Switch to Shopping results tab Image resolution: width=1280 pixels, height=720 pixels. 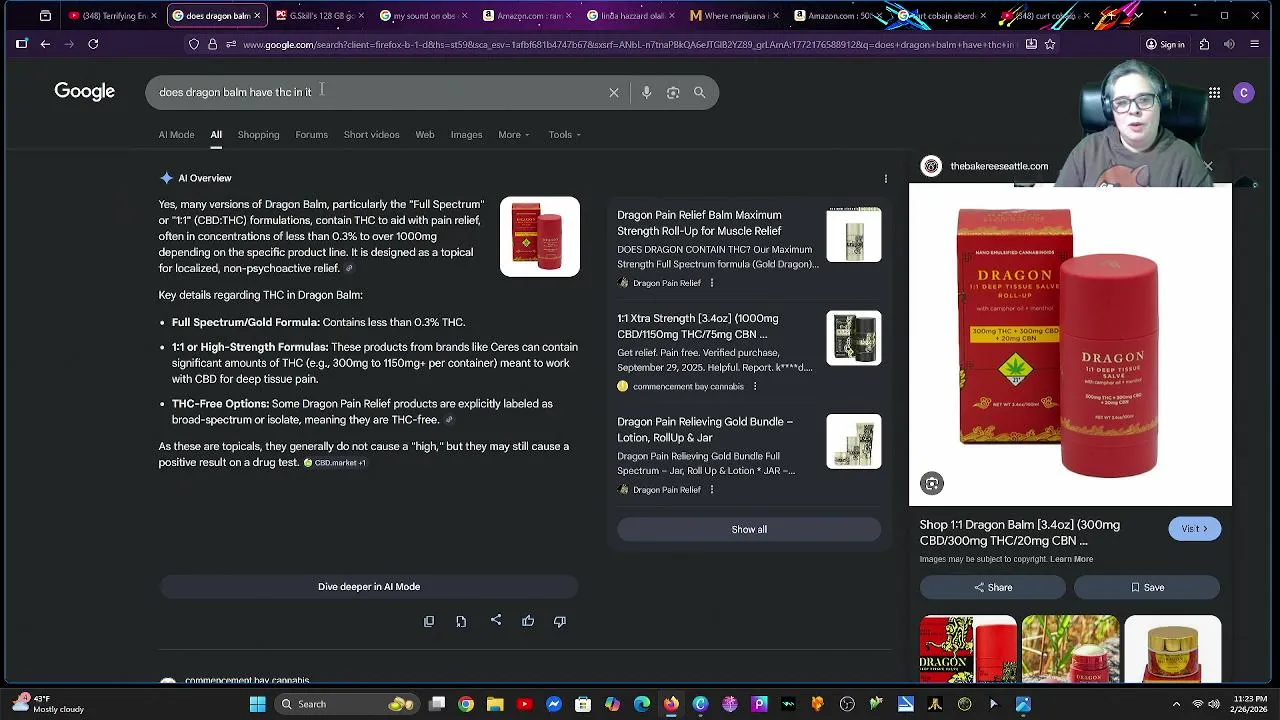(258, 135)
